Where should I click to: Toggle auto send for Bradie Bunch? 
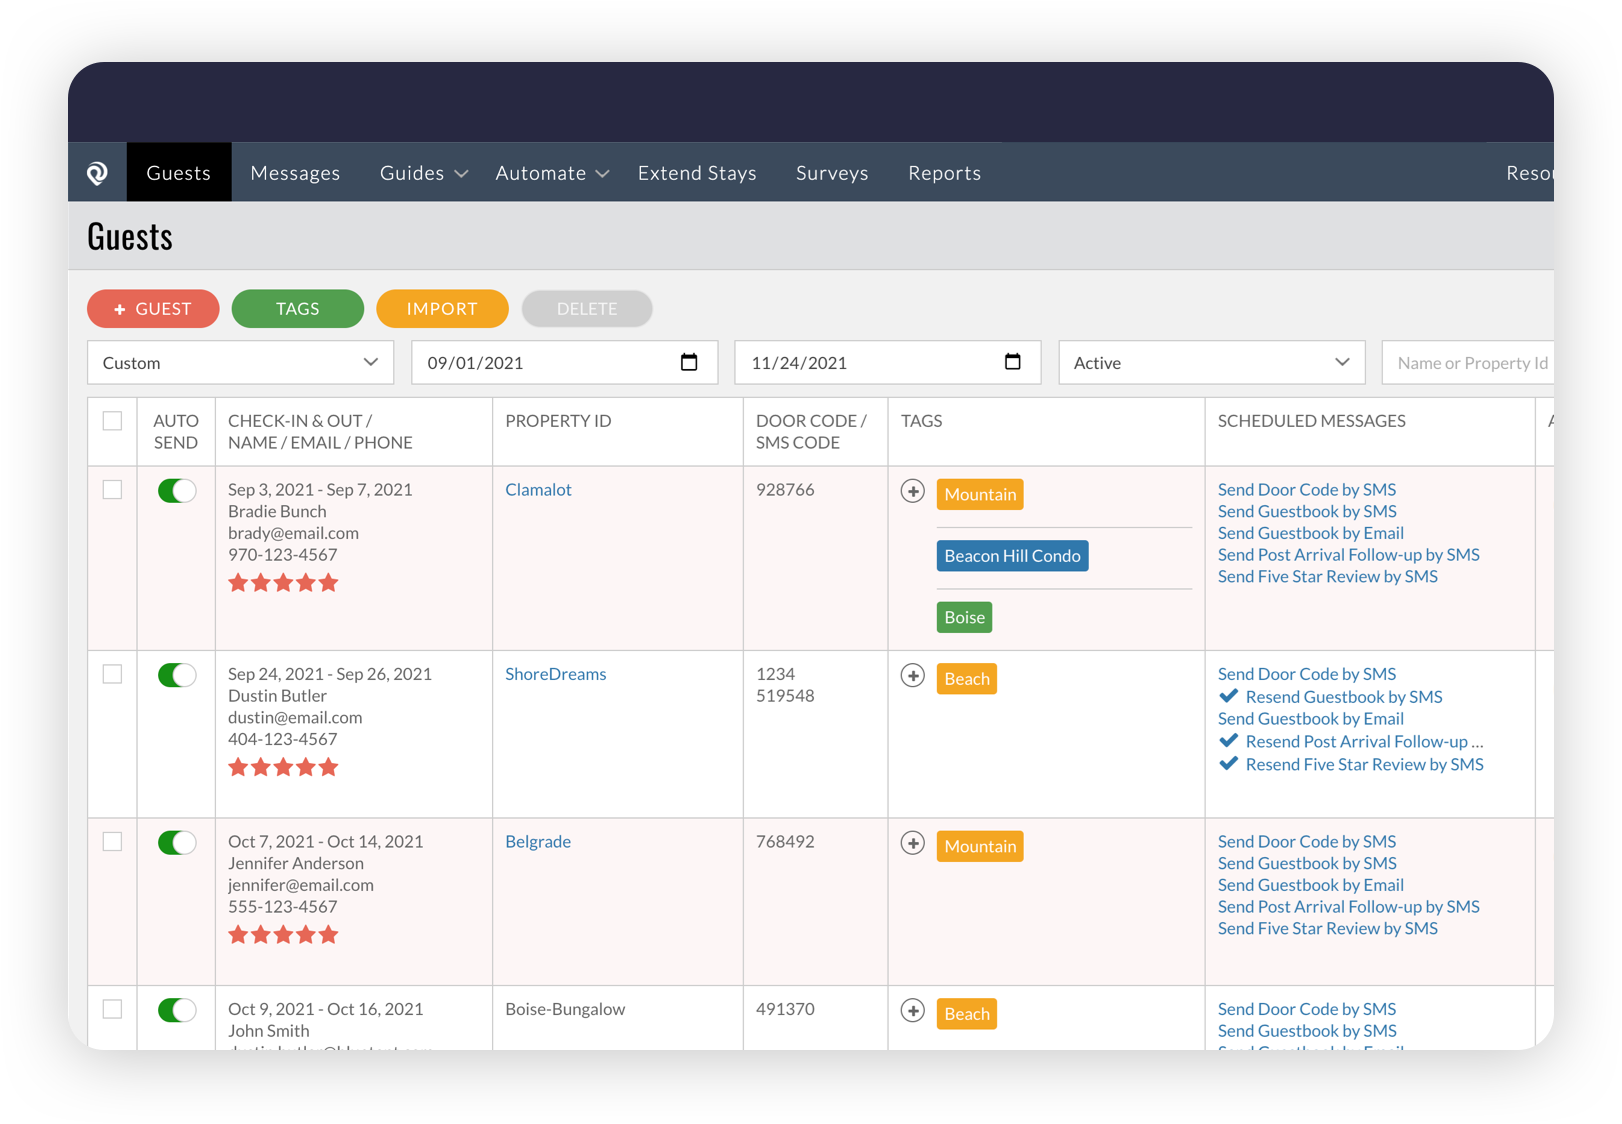[x=177, y=491]
